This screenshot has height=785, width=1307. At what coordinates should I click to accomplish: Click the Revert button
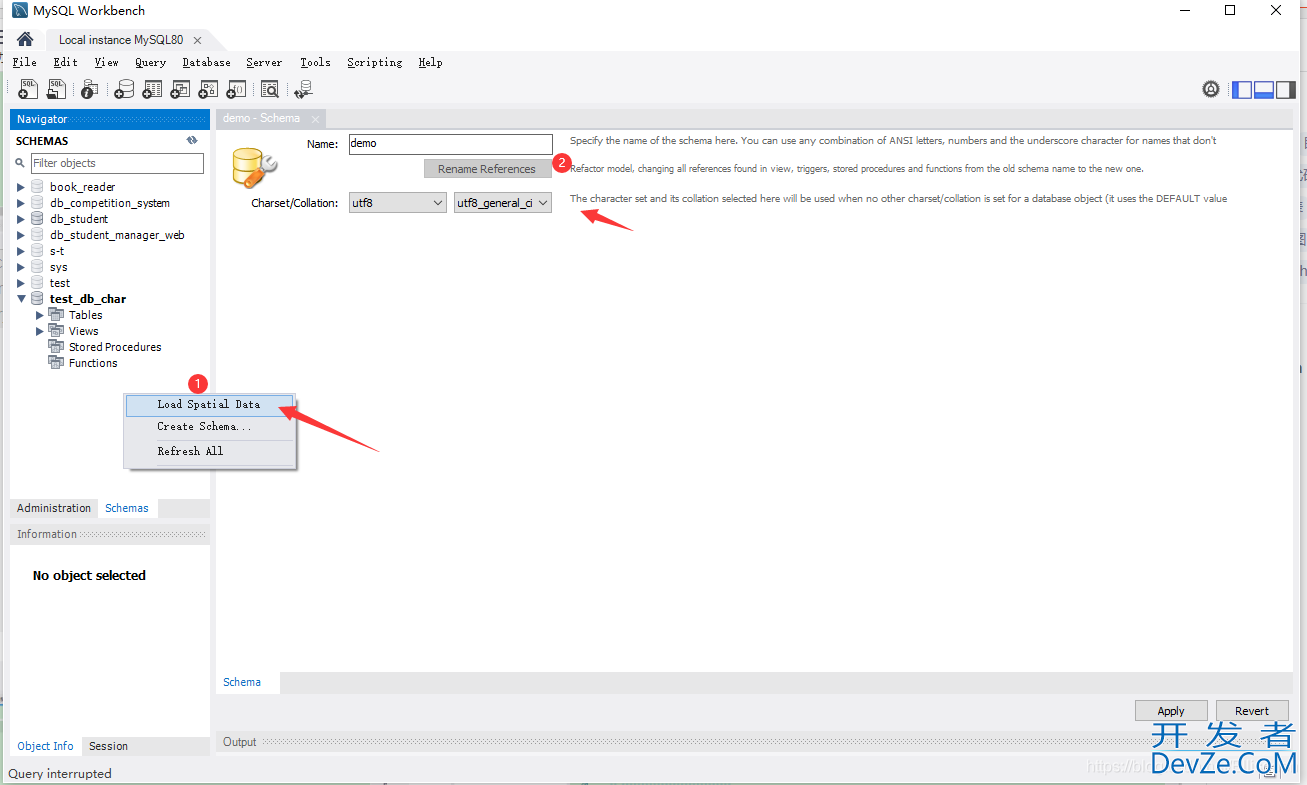(x=1252, y=711)
